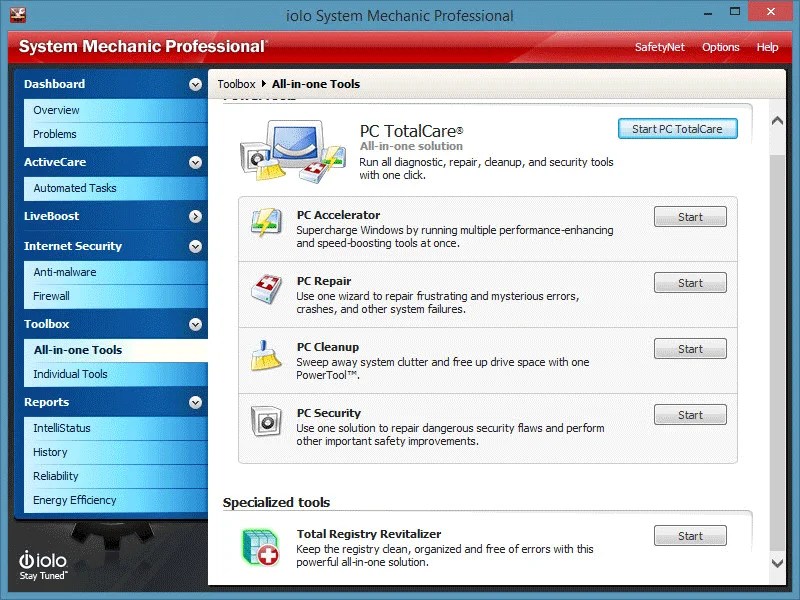Click the Toolbox breadcrumb
The image size is (800, 600).
tap(236, 84)
